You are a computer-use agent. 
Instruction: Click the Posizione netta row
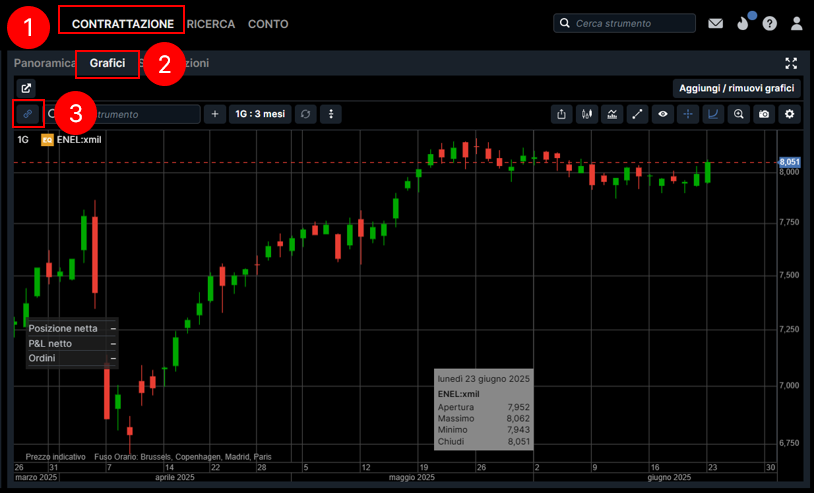point(72,328)
